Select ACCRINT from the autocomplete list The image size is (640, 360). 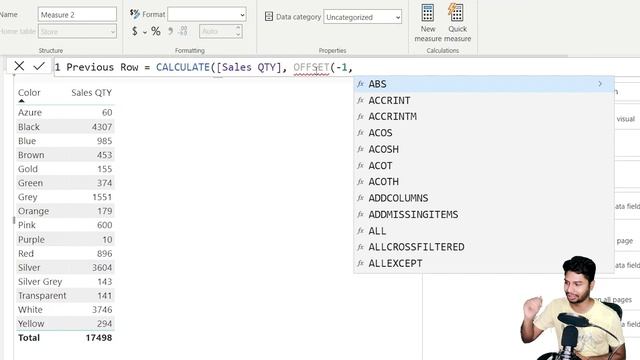point(484,100)
